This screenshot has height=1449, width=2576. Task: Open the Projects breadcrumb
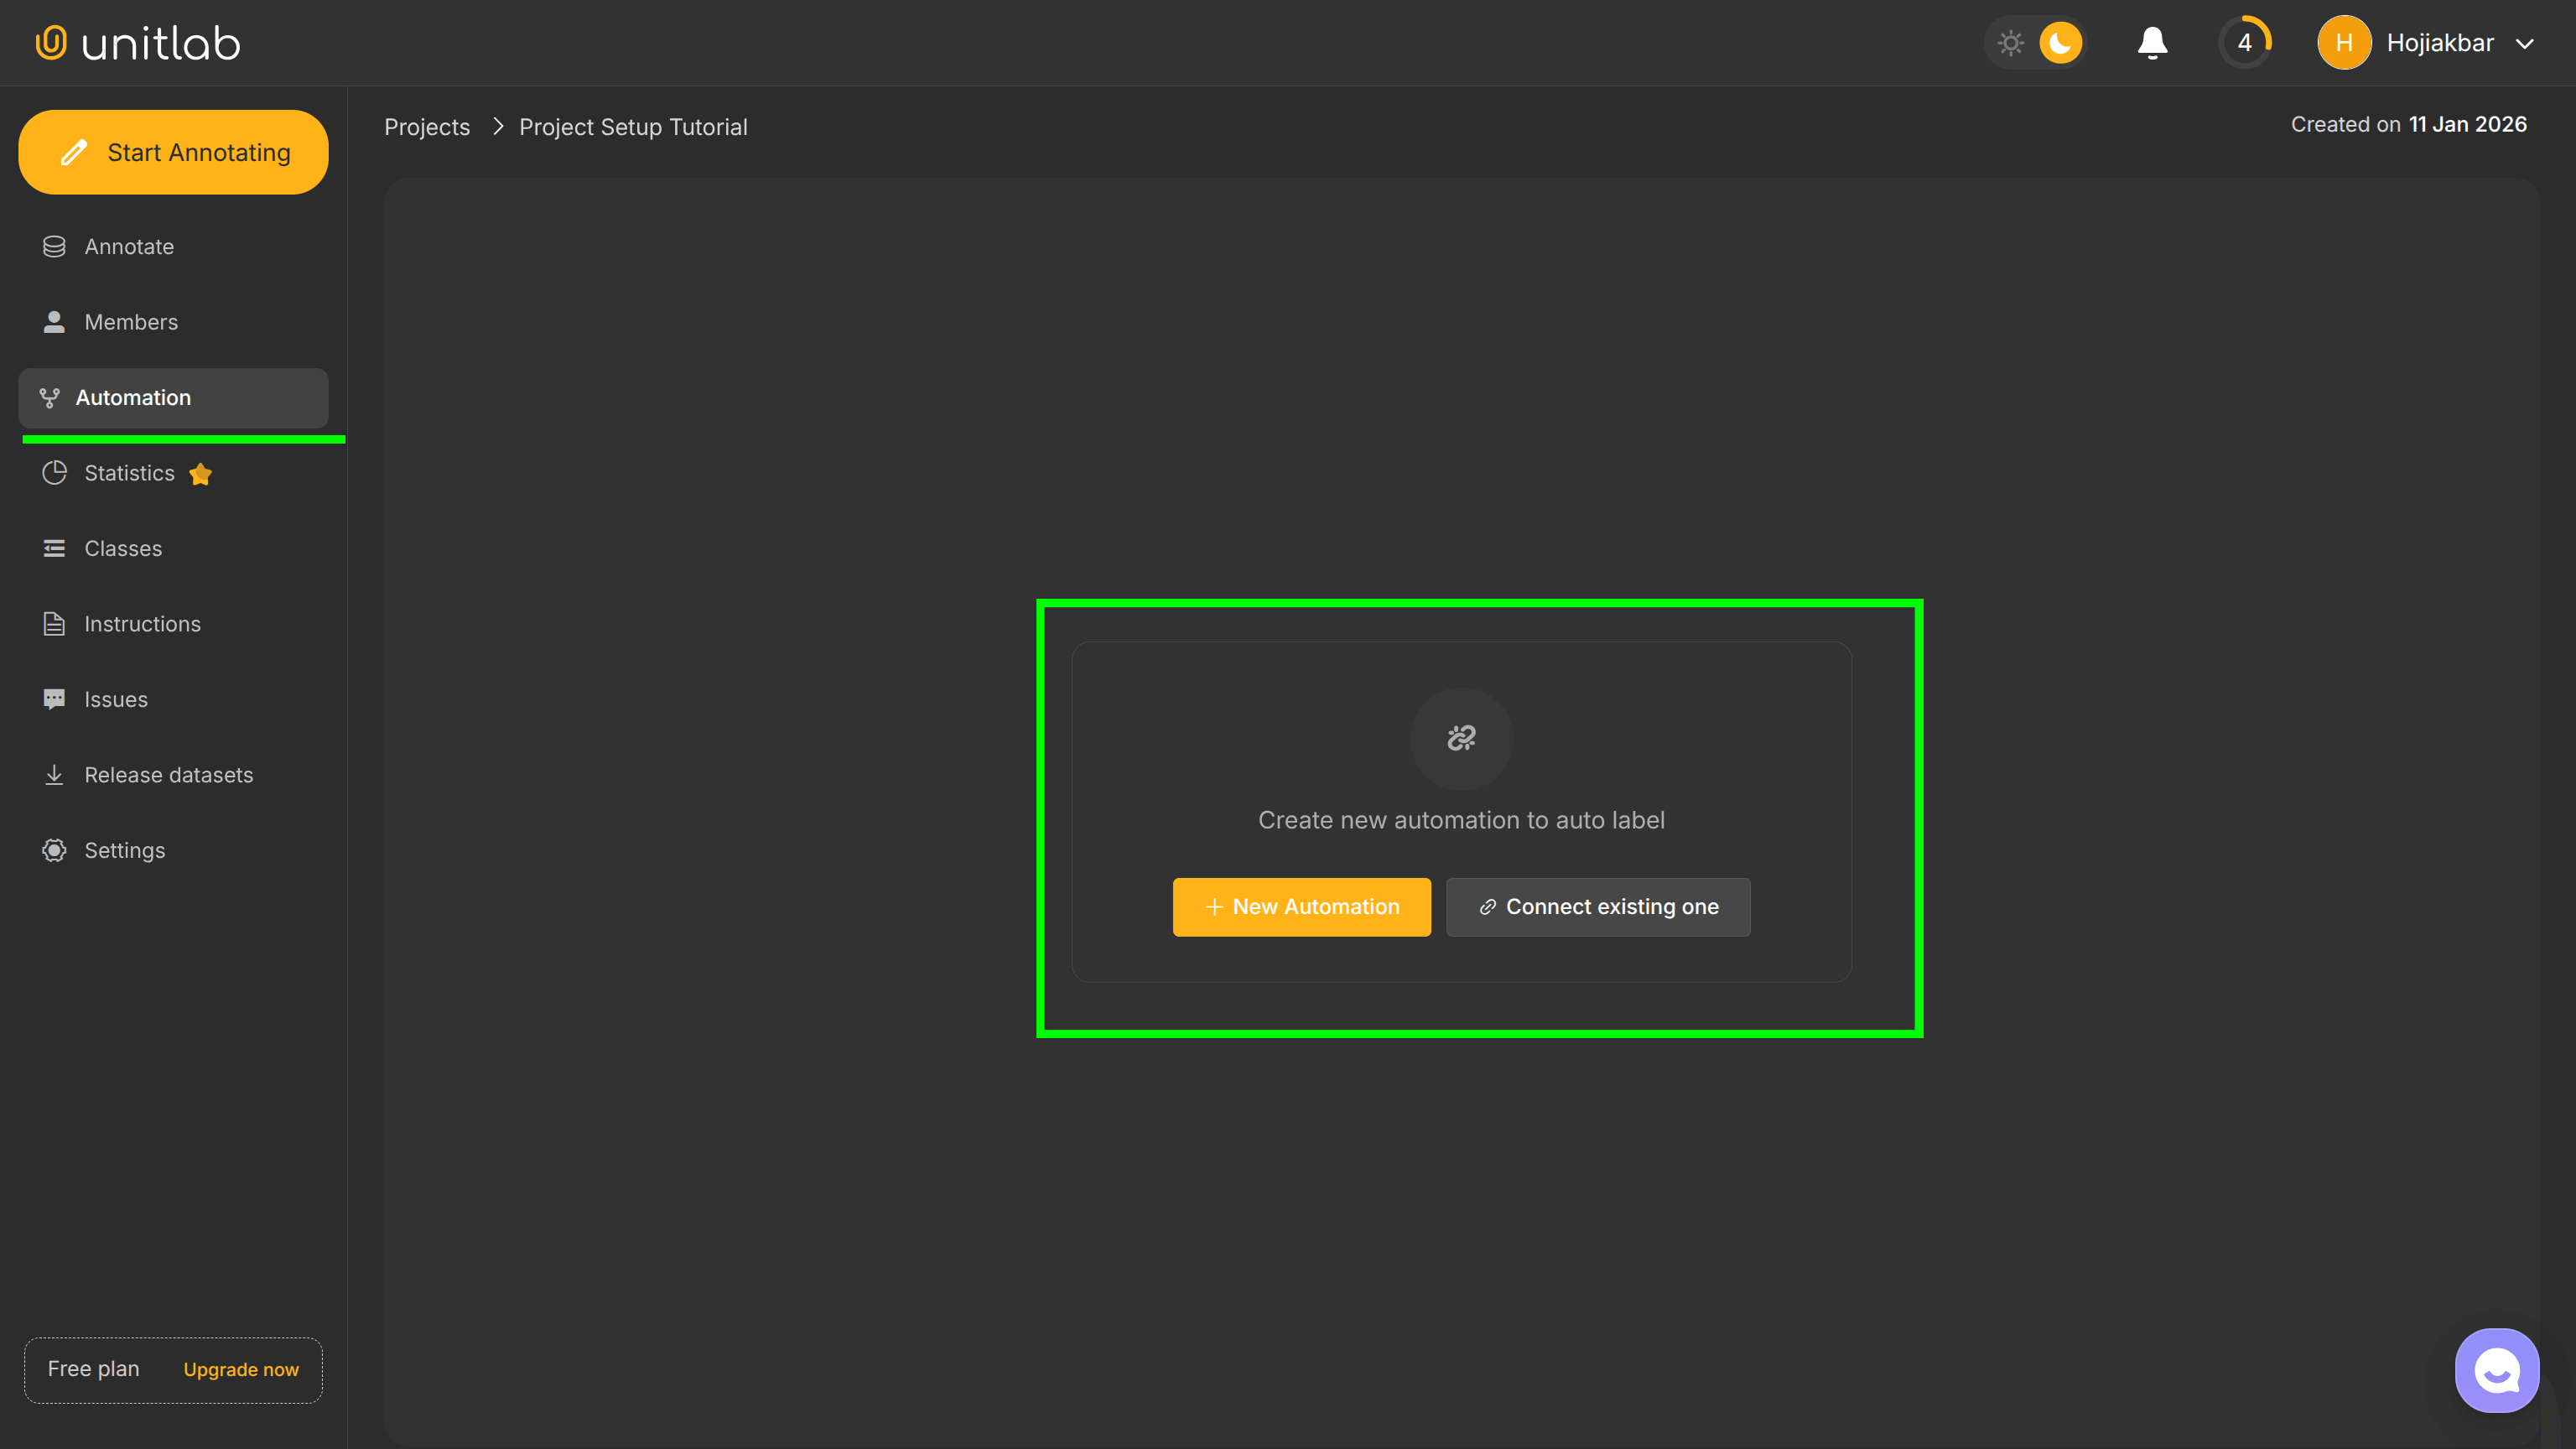coord(427,127)
